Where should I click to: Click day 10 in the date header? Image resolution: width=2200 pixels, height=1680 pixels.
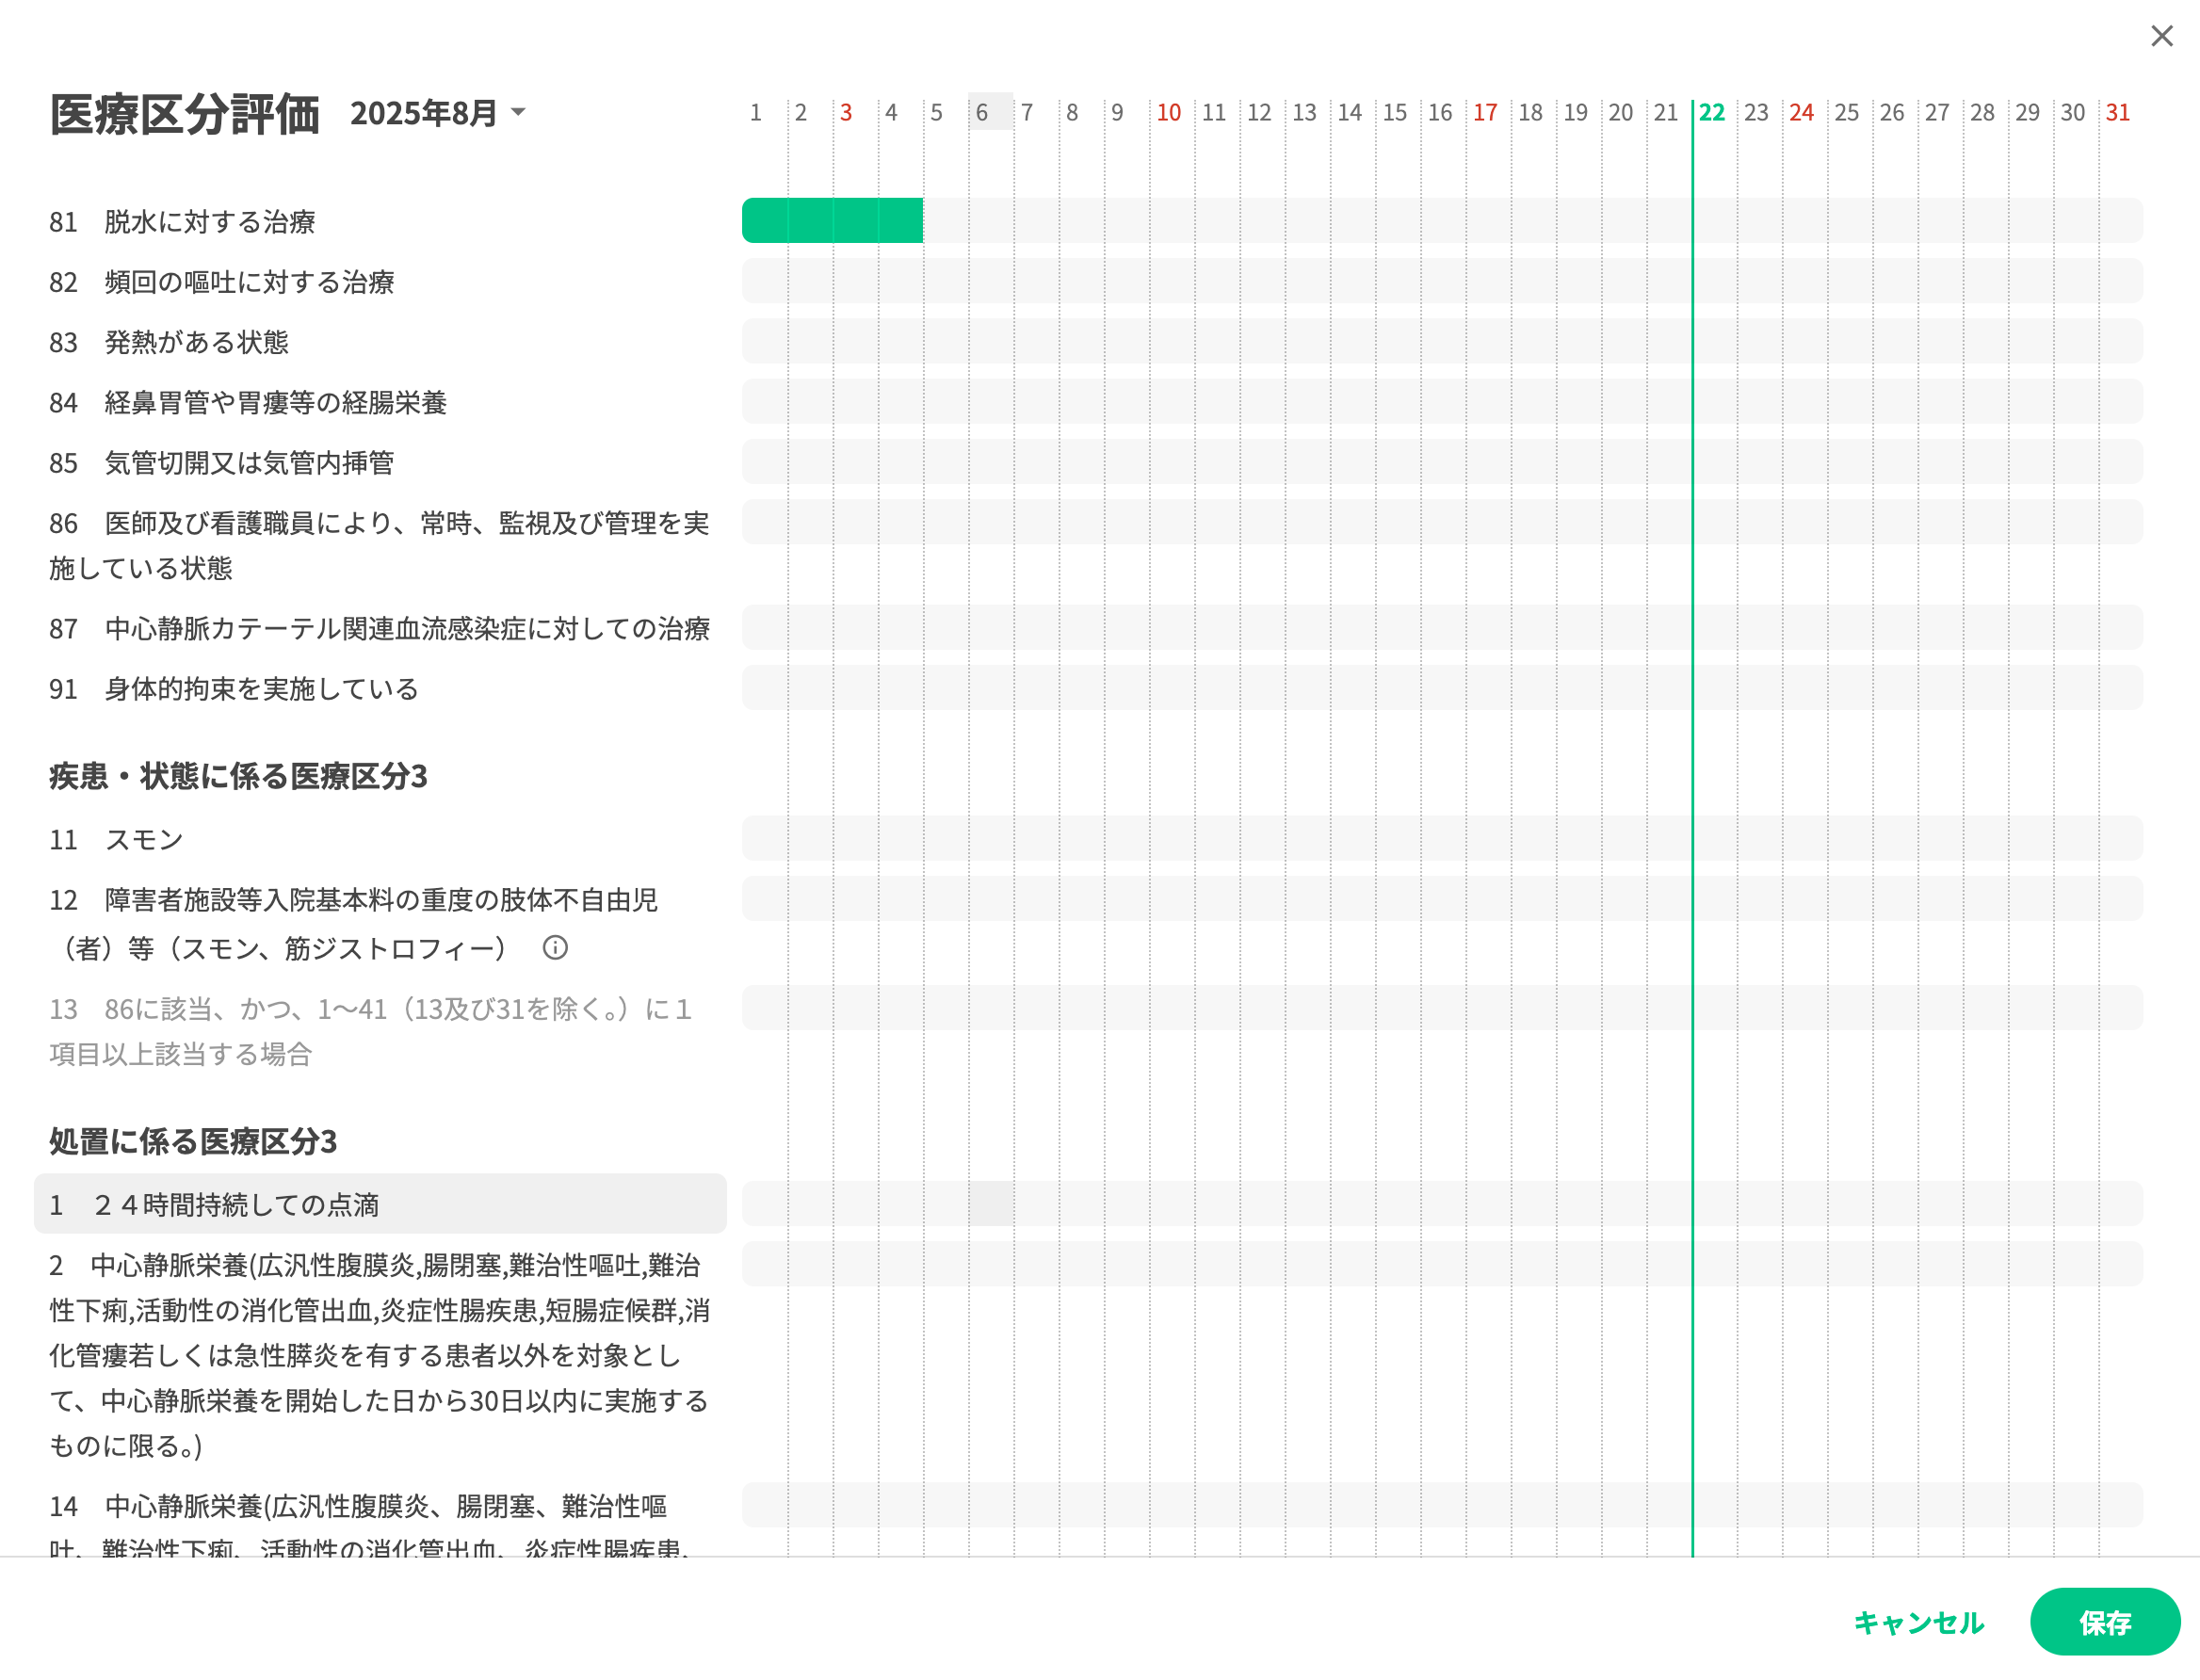pos(1168,112)
